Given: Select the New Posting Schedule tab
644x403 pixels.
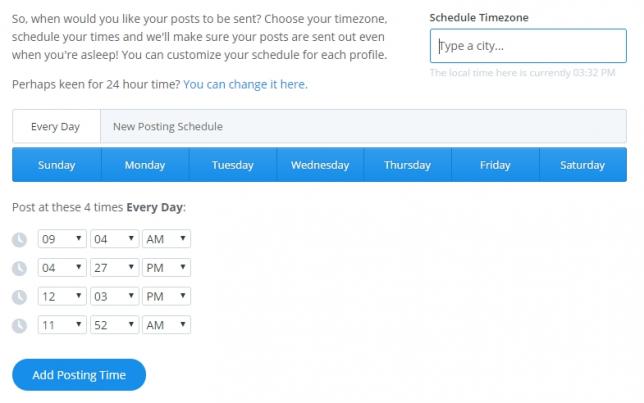Looking at the screenshot, I should coord(168,127).
